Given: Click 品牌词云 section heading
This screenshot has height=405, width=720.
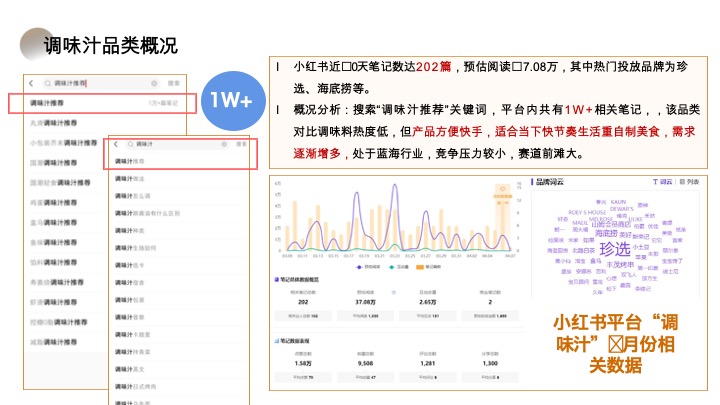Looking at the screenshot, I should coord(549,182).
